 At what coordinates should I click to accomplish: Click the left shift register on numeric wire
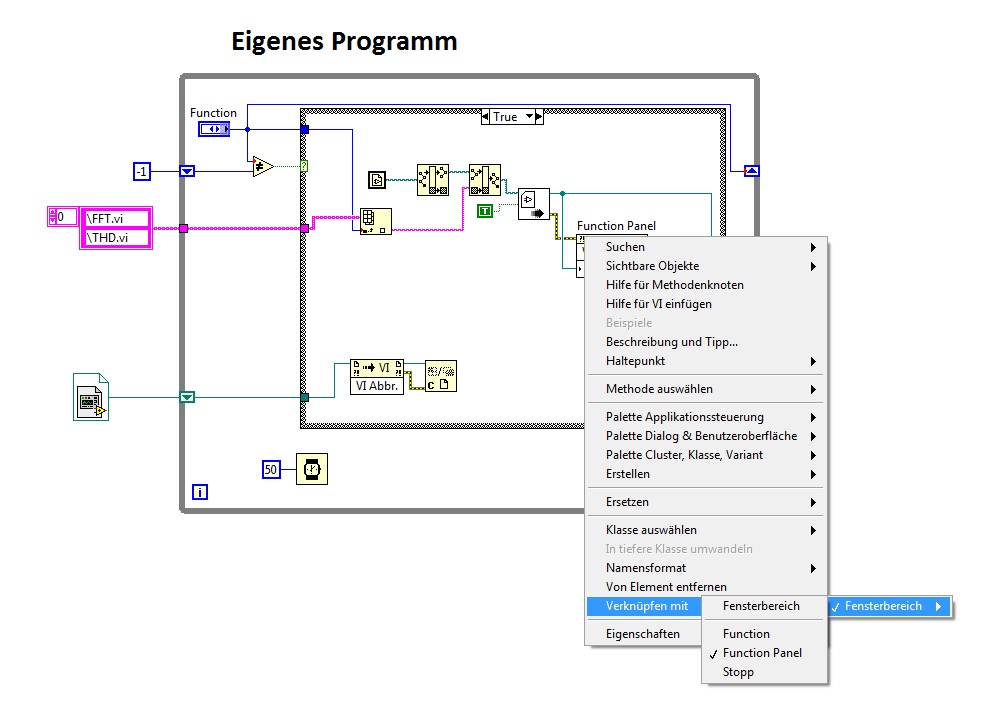(x=187, y=171)
